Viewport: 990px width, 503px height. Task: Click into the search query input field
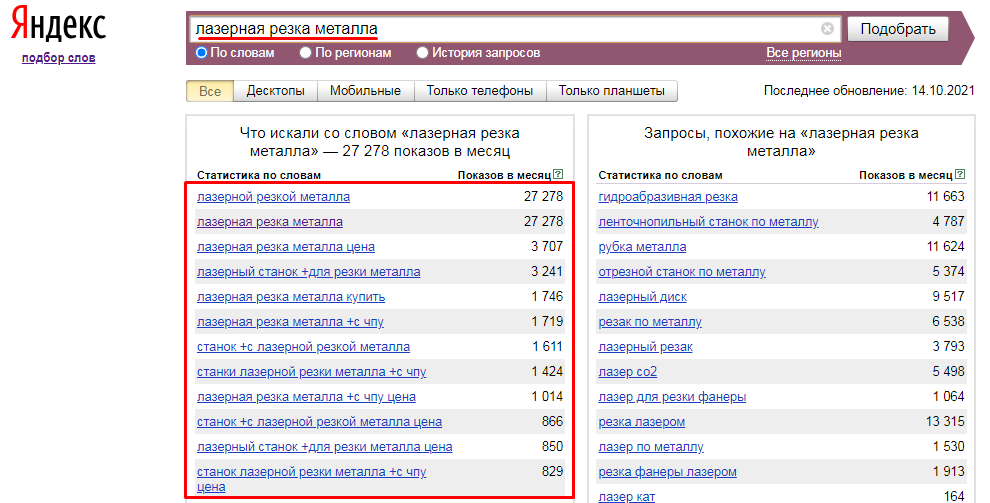500,29
